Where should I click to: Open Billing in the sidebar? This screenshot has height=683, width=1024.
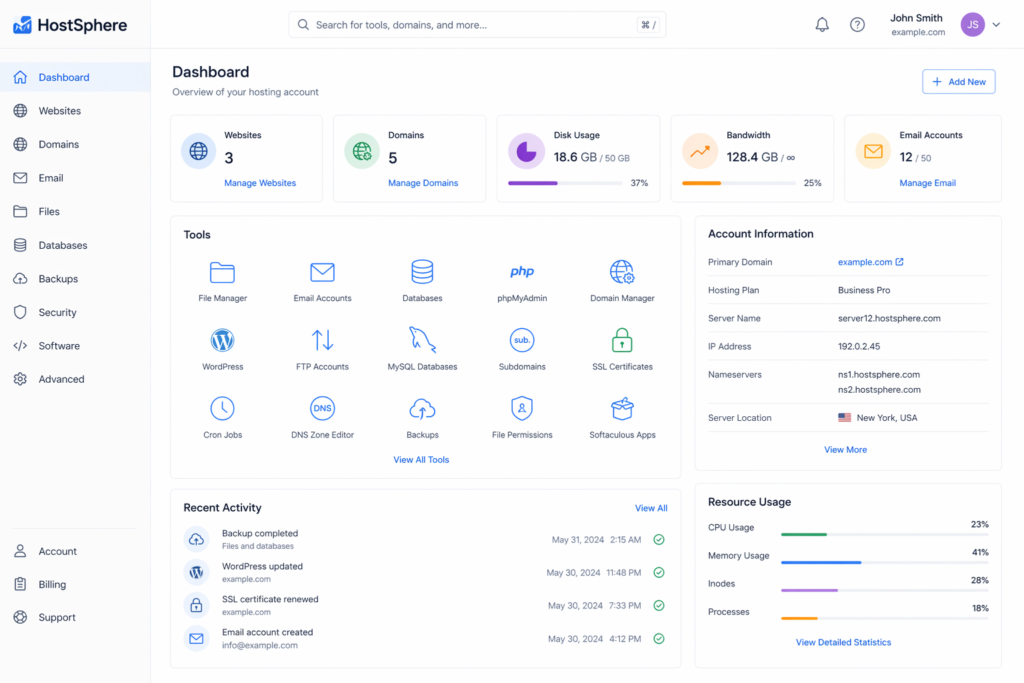(x=75, y=584)
